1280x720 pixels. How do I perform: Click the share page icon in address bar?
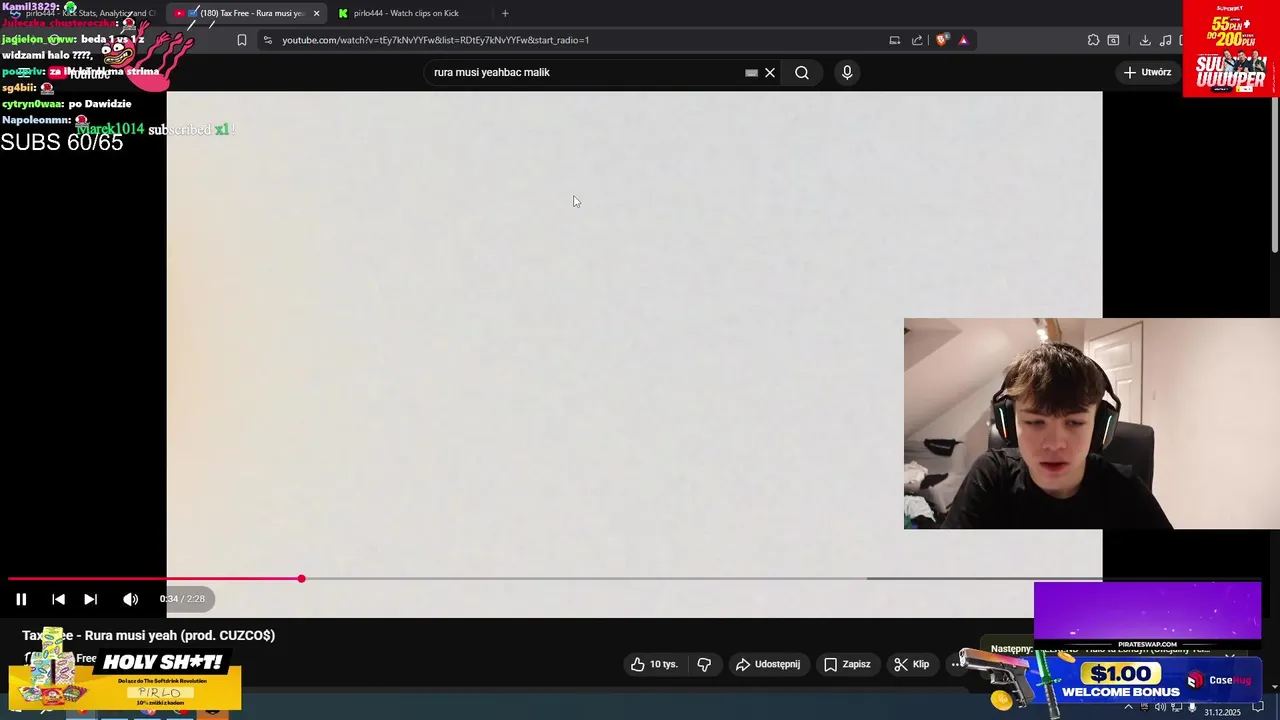click(x=917, y=40)
